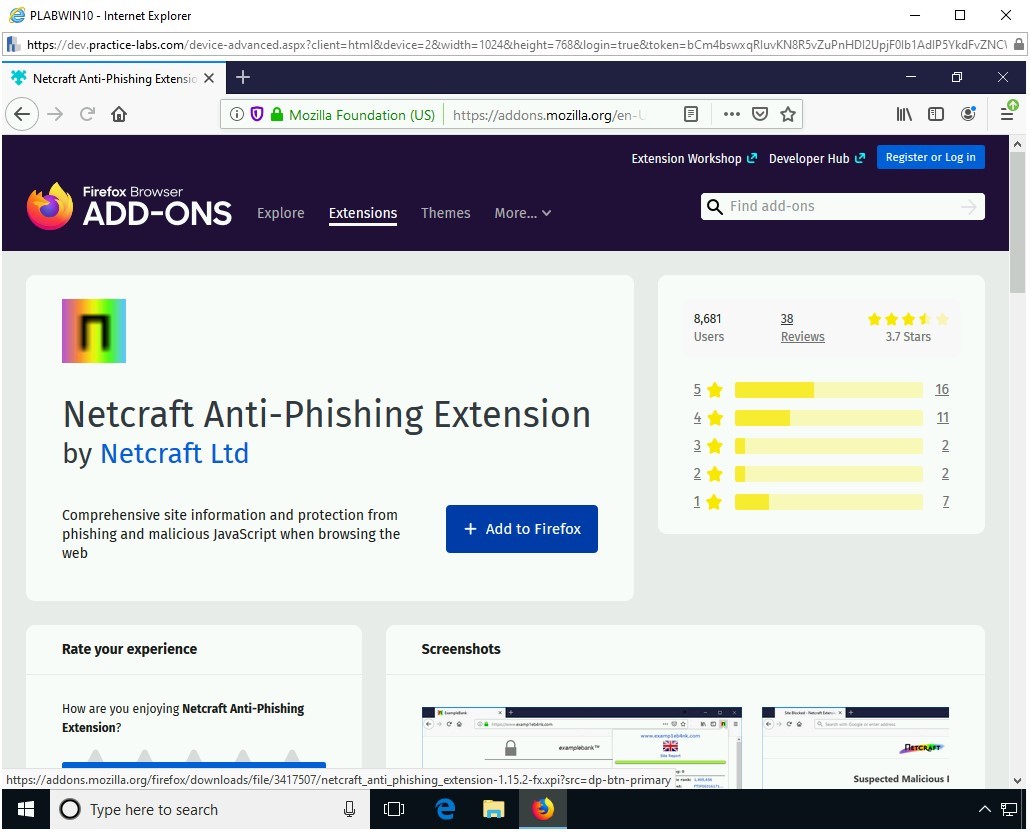The width and height of the screenshot is (1030, 833).
Task: Open the Save to Pocket icon
Action: (760, 114)
